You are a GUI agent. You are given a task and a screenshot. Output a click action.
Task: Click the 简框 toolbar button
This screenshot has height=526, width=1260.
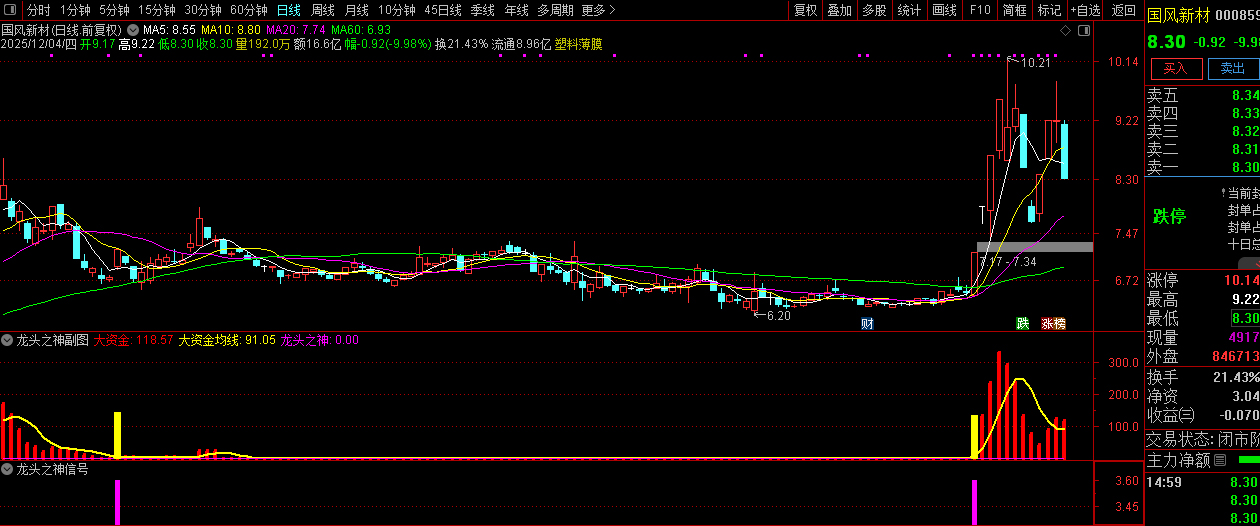[1014, 10]
